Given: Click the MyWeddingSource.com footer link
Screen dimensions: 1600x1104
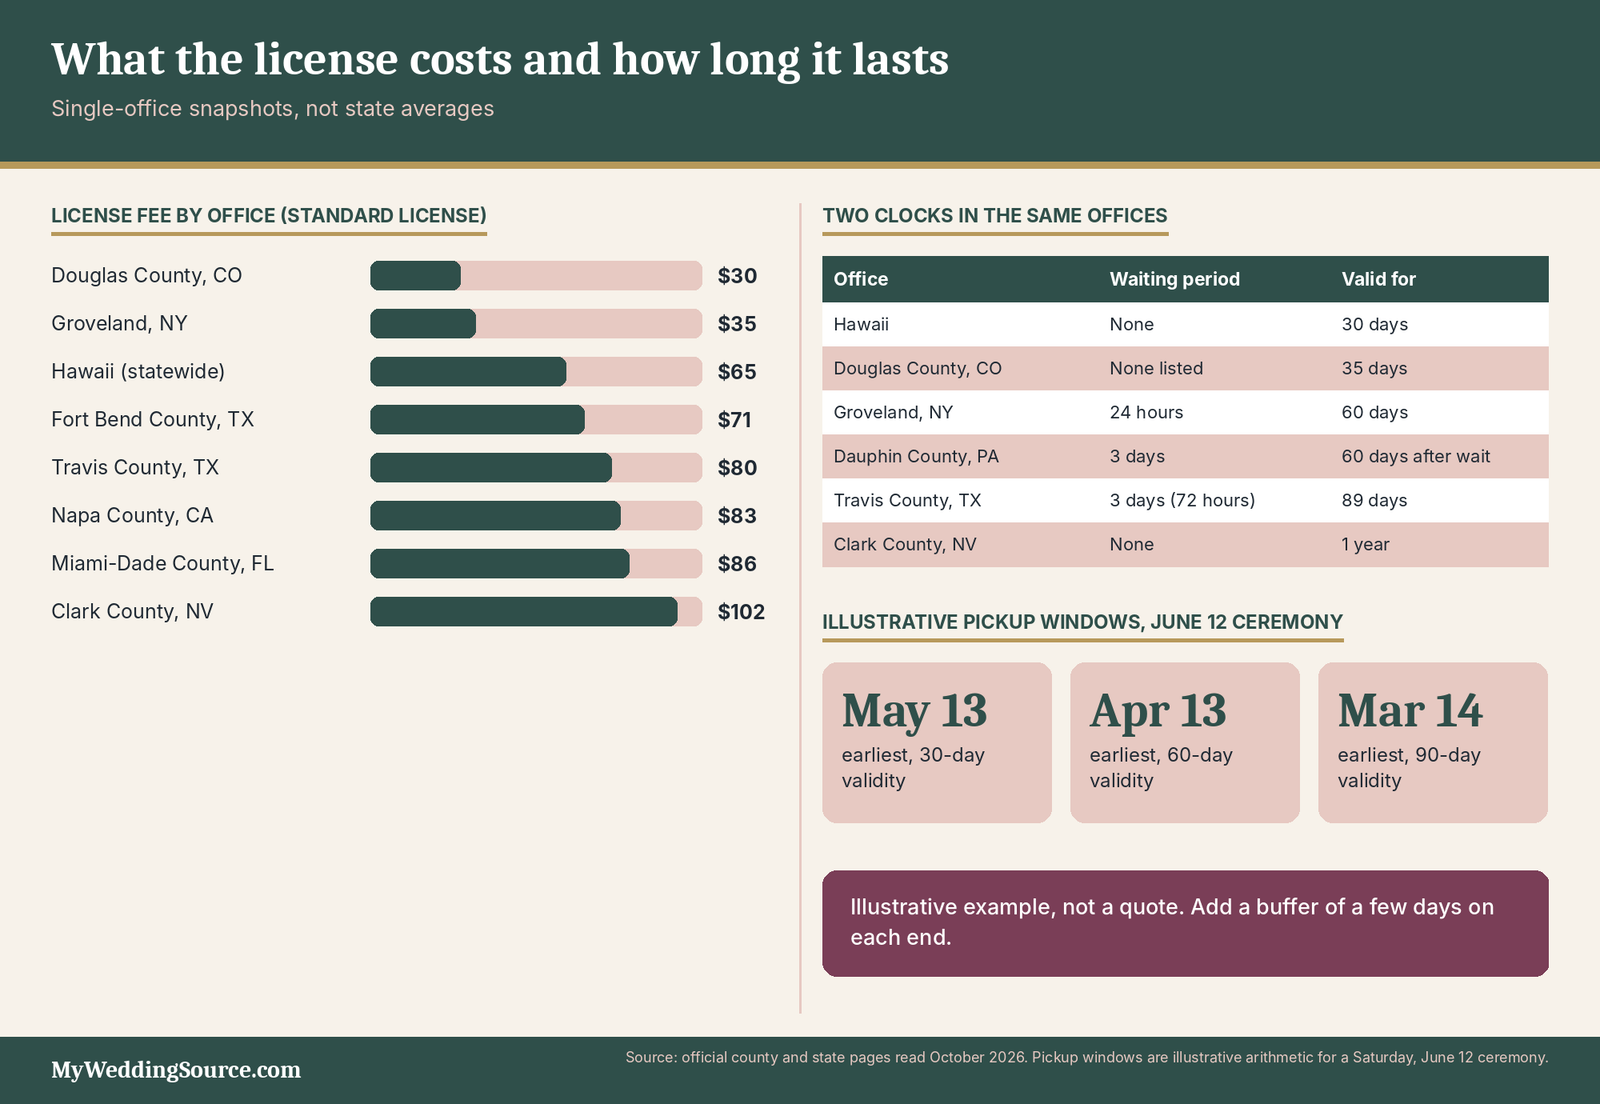Looking at the screenshot, I should 176,1070.
